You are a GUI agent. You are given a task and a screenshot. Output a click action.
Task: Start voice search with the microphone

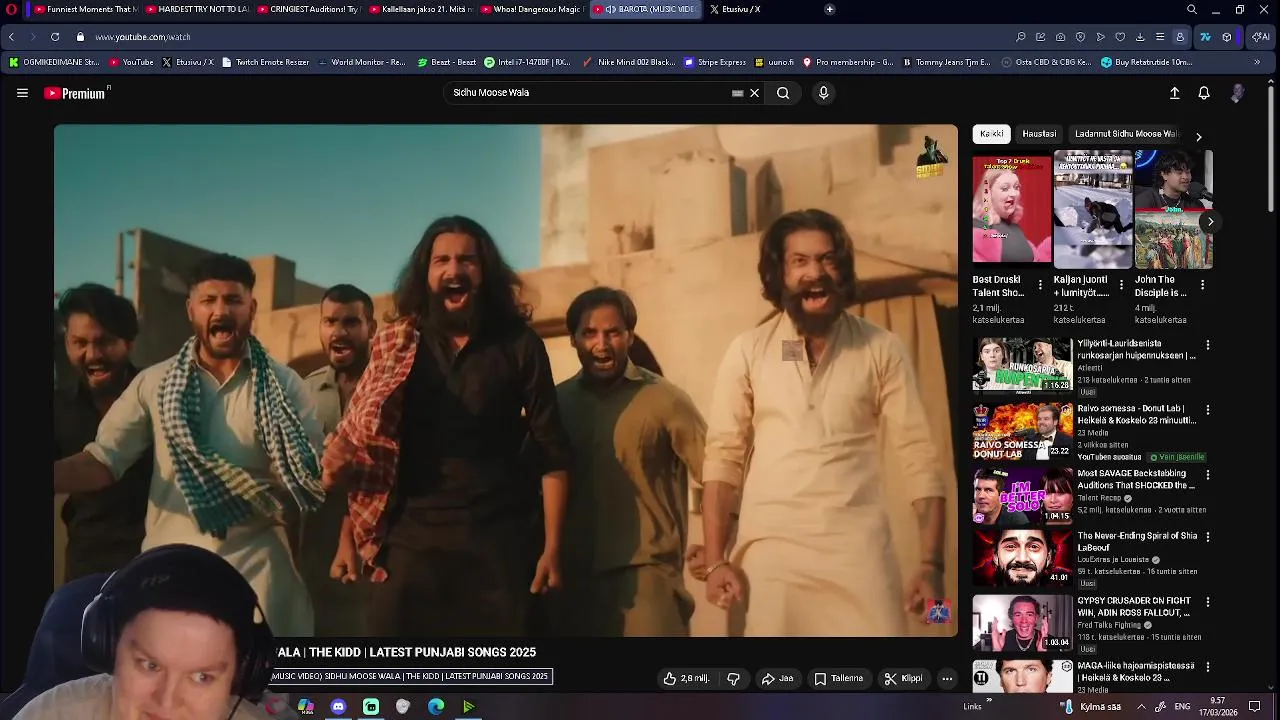(x=823, y=93)
